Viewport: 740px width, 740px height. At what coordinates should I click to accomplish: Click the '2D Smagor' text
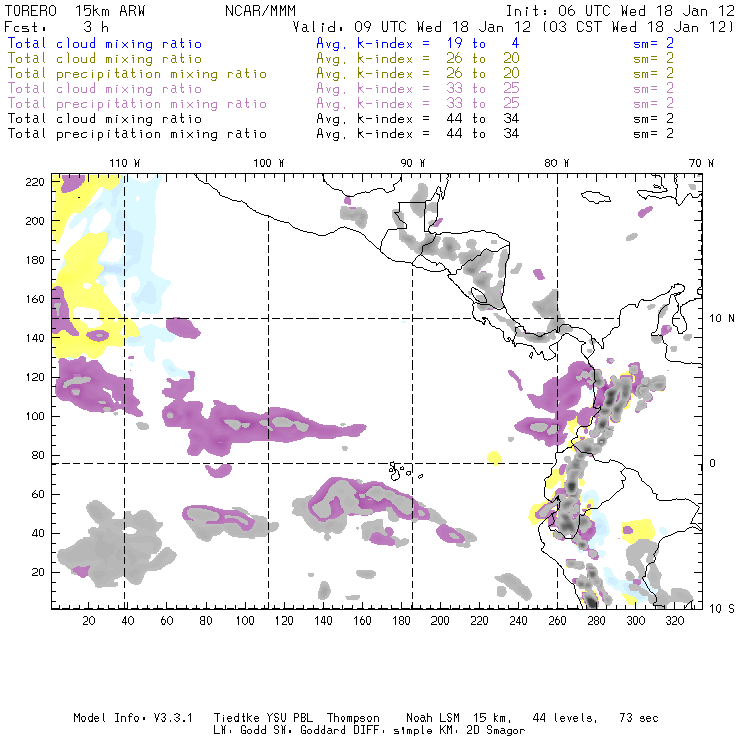(x=496, y=731)
